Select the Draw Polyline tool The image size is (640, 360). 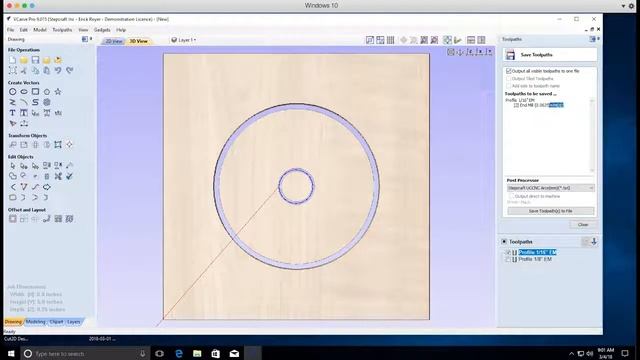pyautogui.click(x=13, y=102)
